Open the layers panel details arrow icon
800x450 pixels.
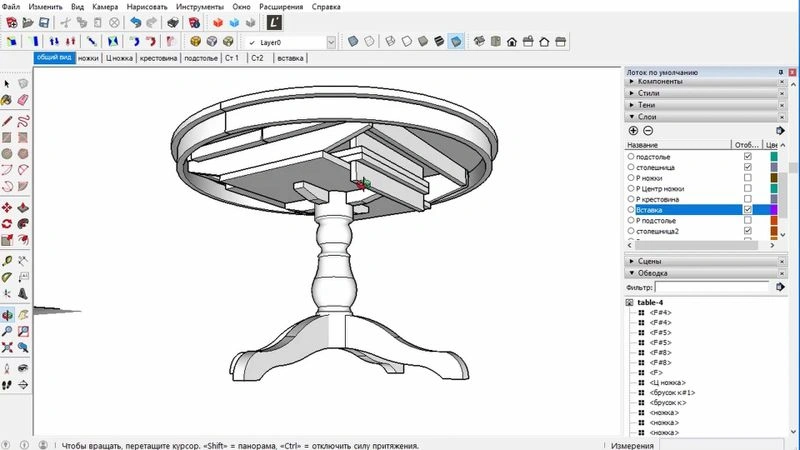[780, 131]
